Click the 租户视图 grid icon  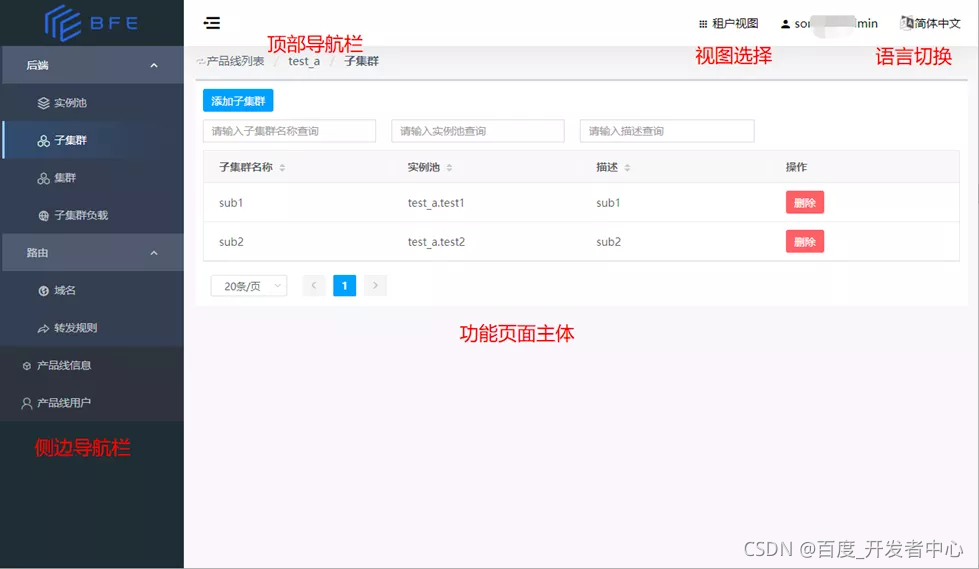click(x=703, y=24)
